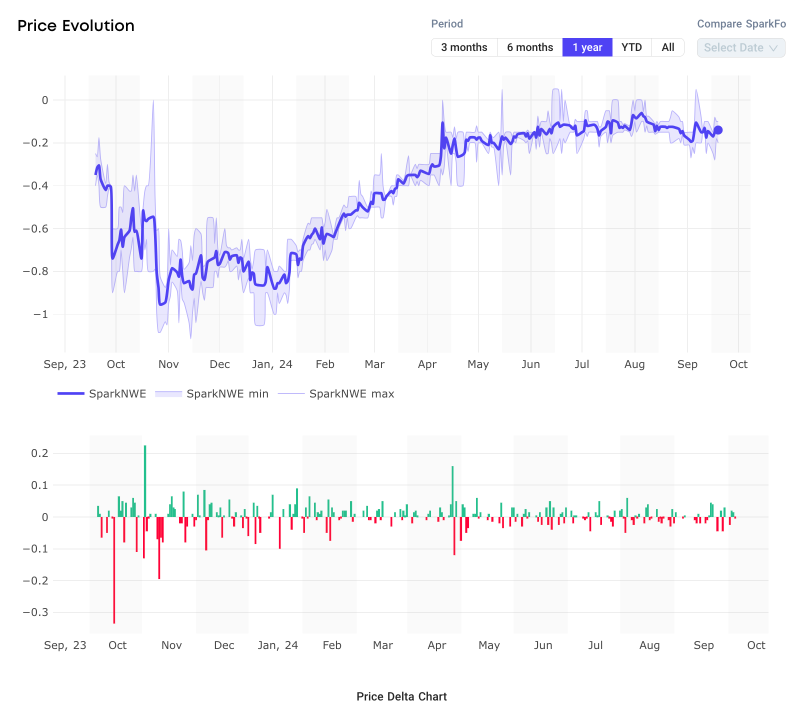Click the 'Jan, 24' label on price chart axis
This screenshot has width=805, height=717.
tap(272, 364)
